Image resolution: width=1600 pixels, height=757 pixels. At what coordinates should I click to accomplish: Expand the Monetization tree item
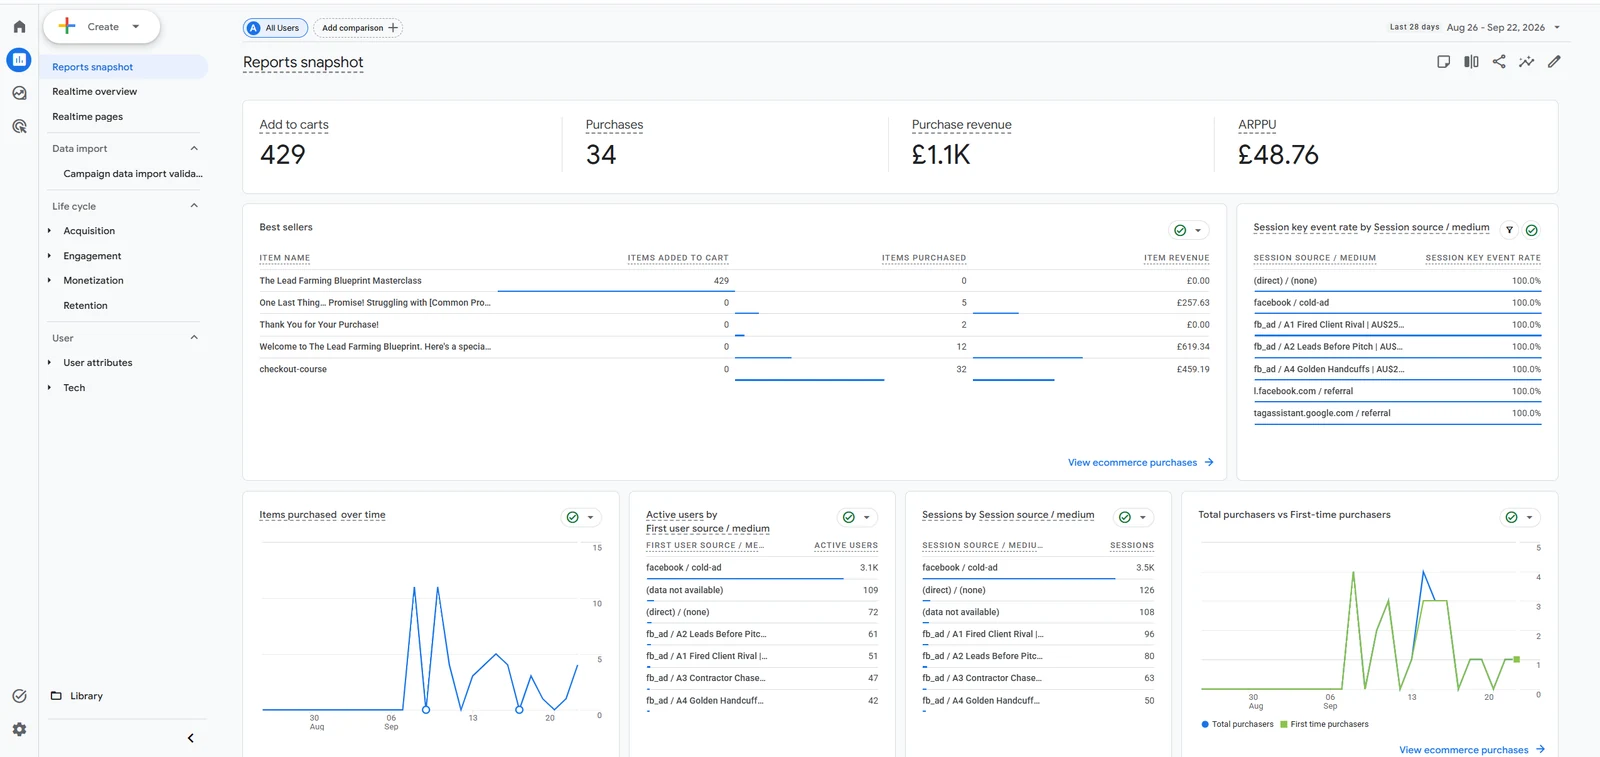tap(49, 281)
